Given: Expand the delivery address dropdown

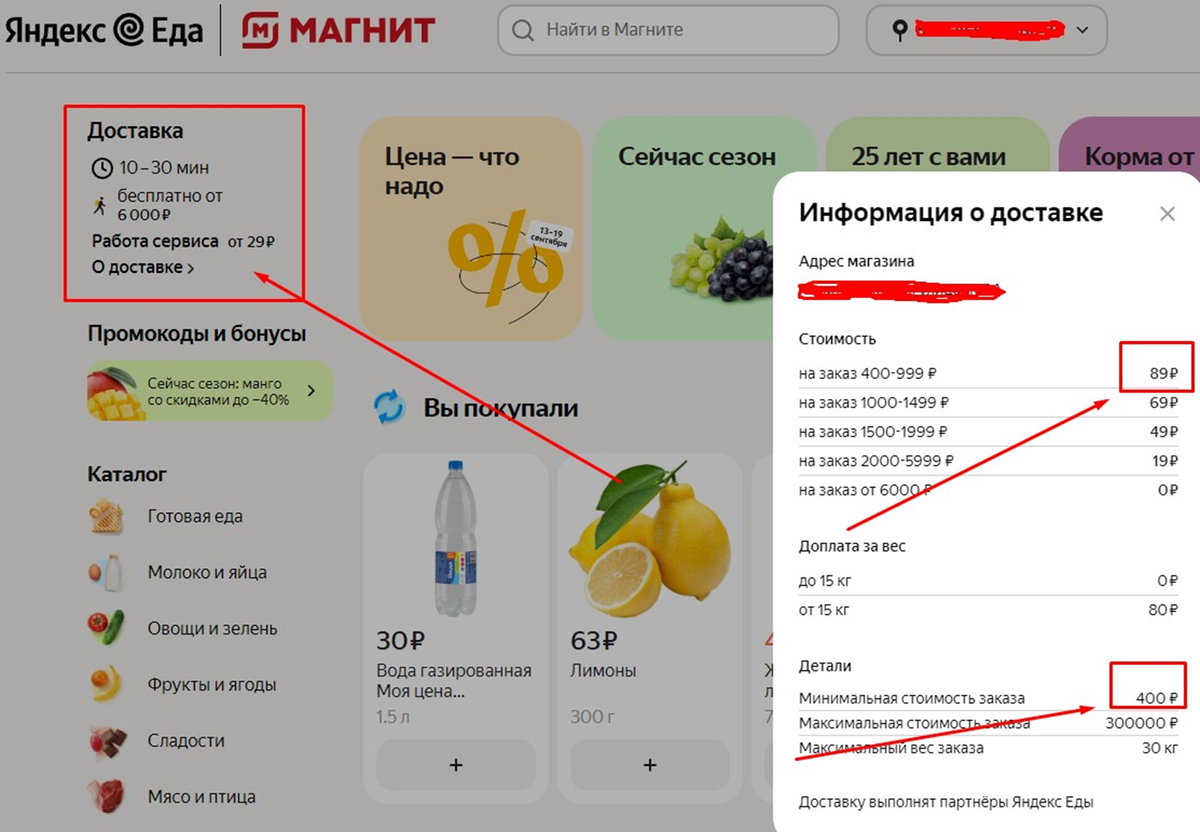Looking at the screenshot, I should tap(1083, 30).
